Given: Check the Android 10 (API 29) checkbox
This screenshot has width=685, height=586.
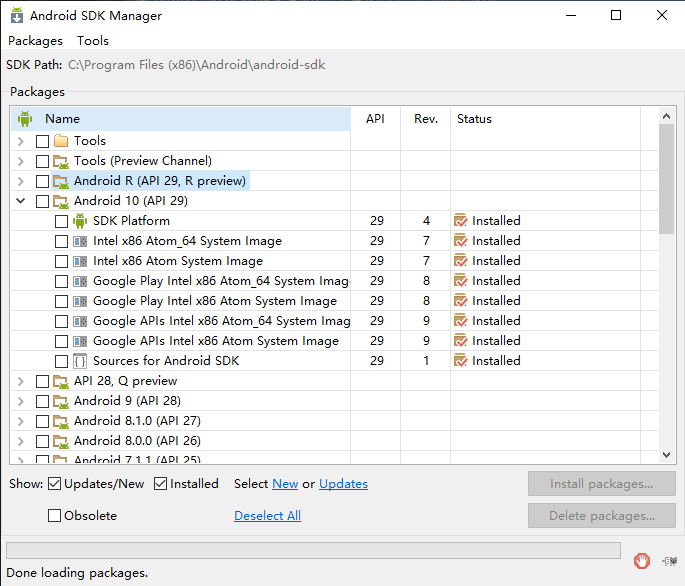Looking at the screenshot, I should click(x=42, y=201).
